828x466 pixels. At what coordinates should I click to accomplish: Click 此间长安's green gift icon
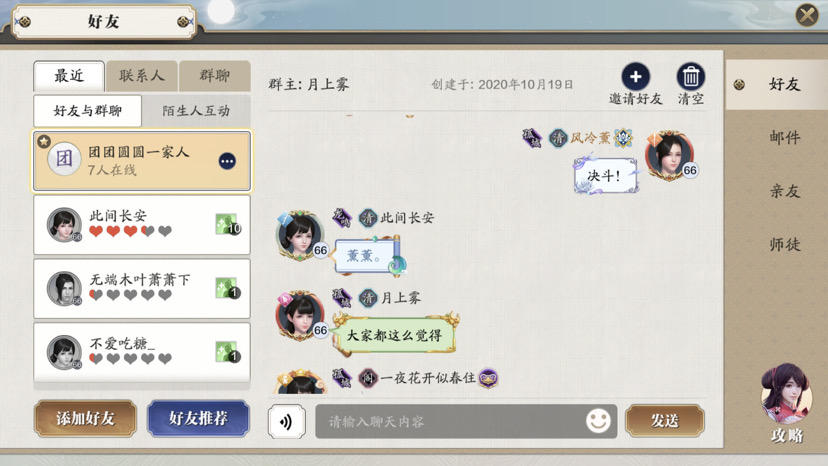[x=228, y=225]
